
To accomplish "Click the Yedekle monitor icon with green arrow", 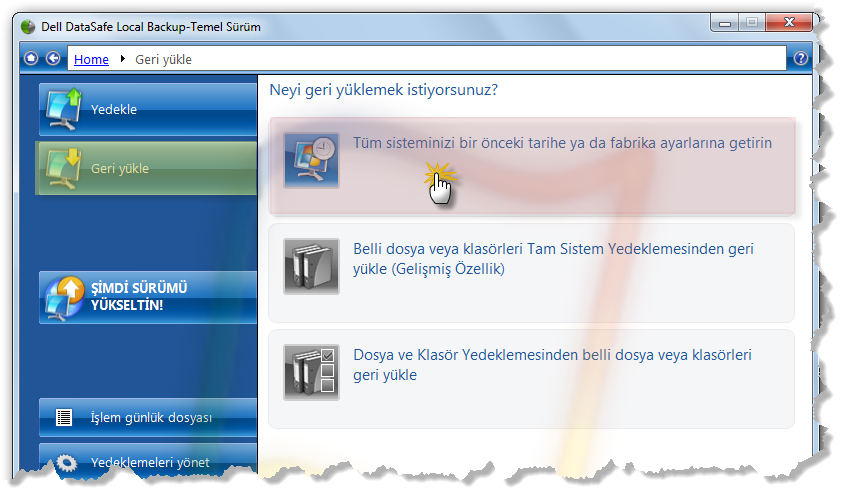I will [64, 110].
